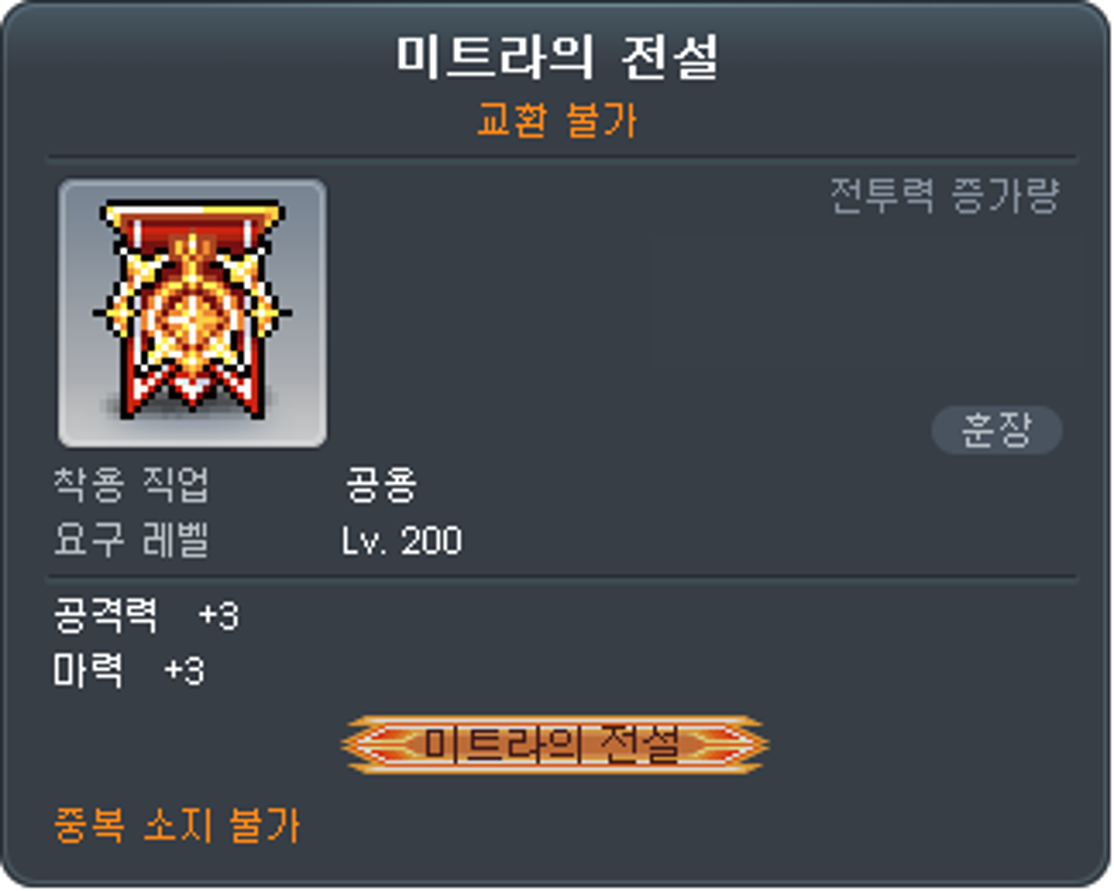
Task: Click the 미트라의 전설 title heading
Action: pyautogui.click(x=558, y=57)
